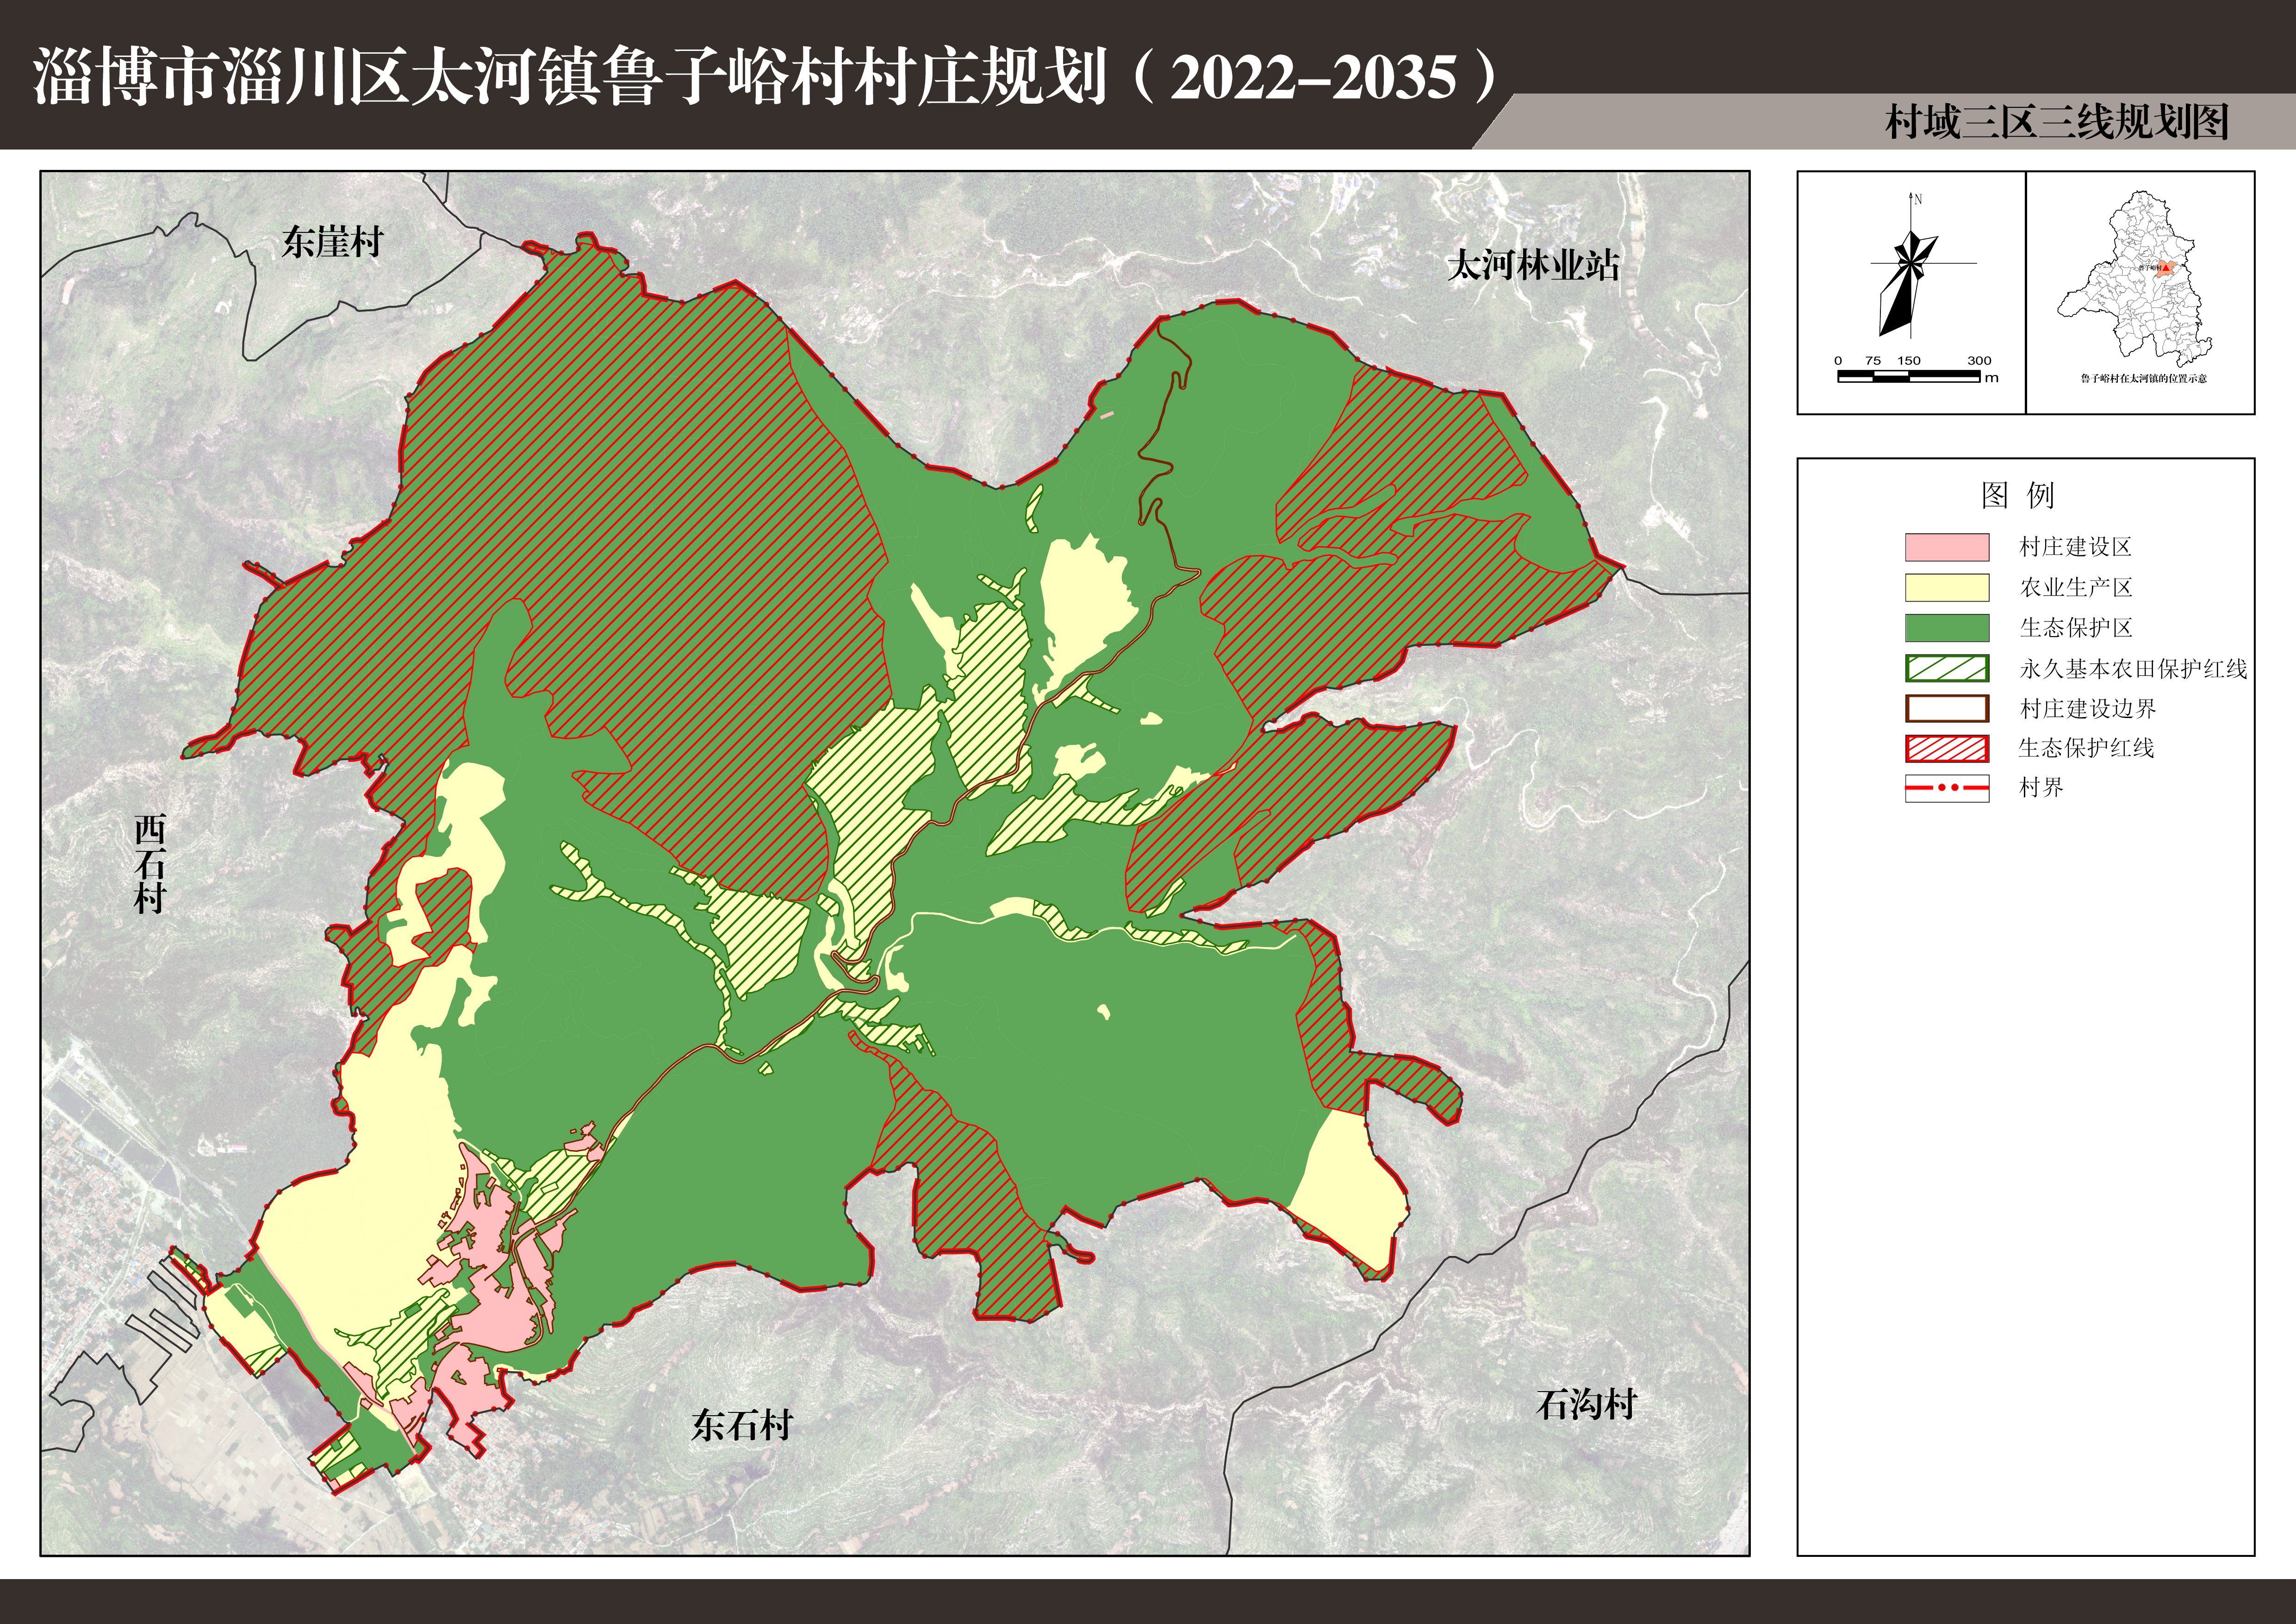Screen dimensions: 2296x1624
Task: Click the scale bar under the north arrow
Action: [x=1908, y=376]
